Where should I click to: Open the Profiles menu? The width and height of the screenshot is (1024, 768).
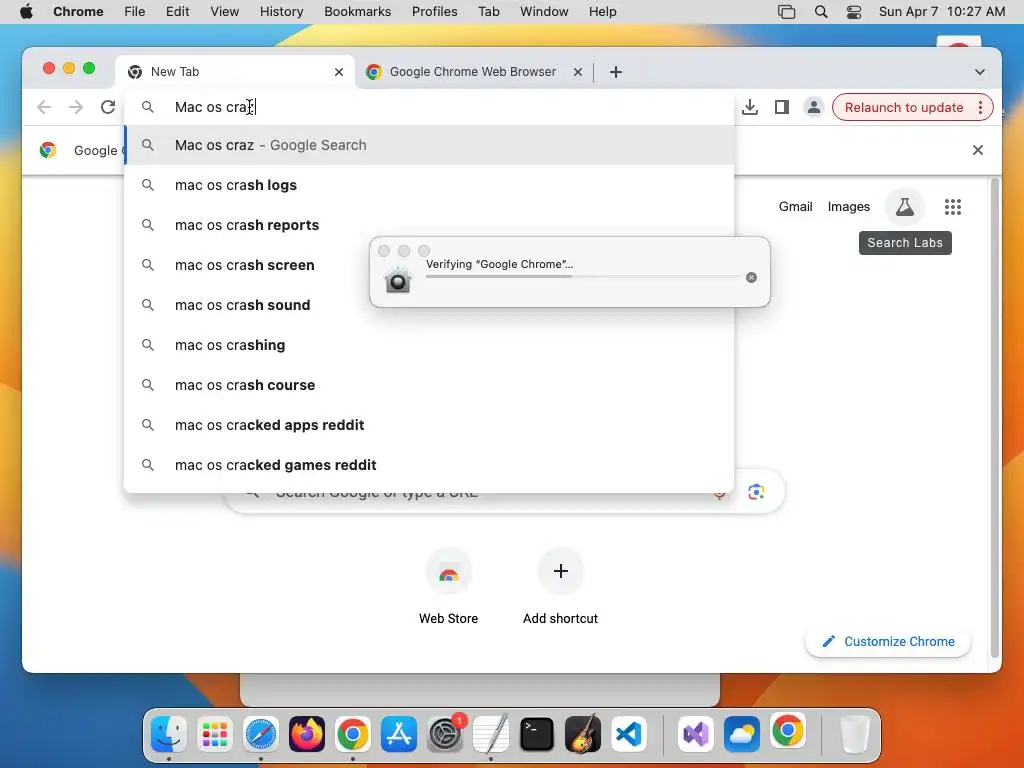434,12
